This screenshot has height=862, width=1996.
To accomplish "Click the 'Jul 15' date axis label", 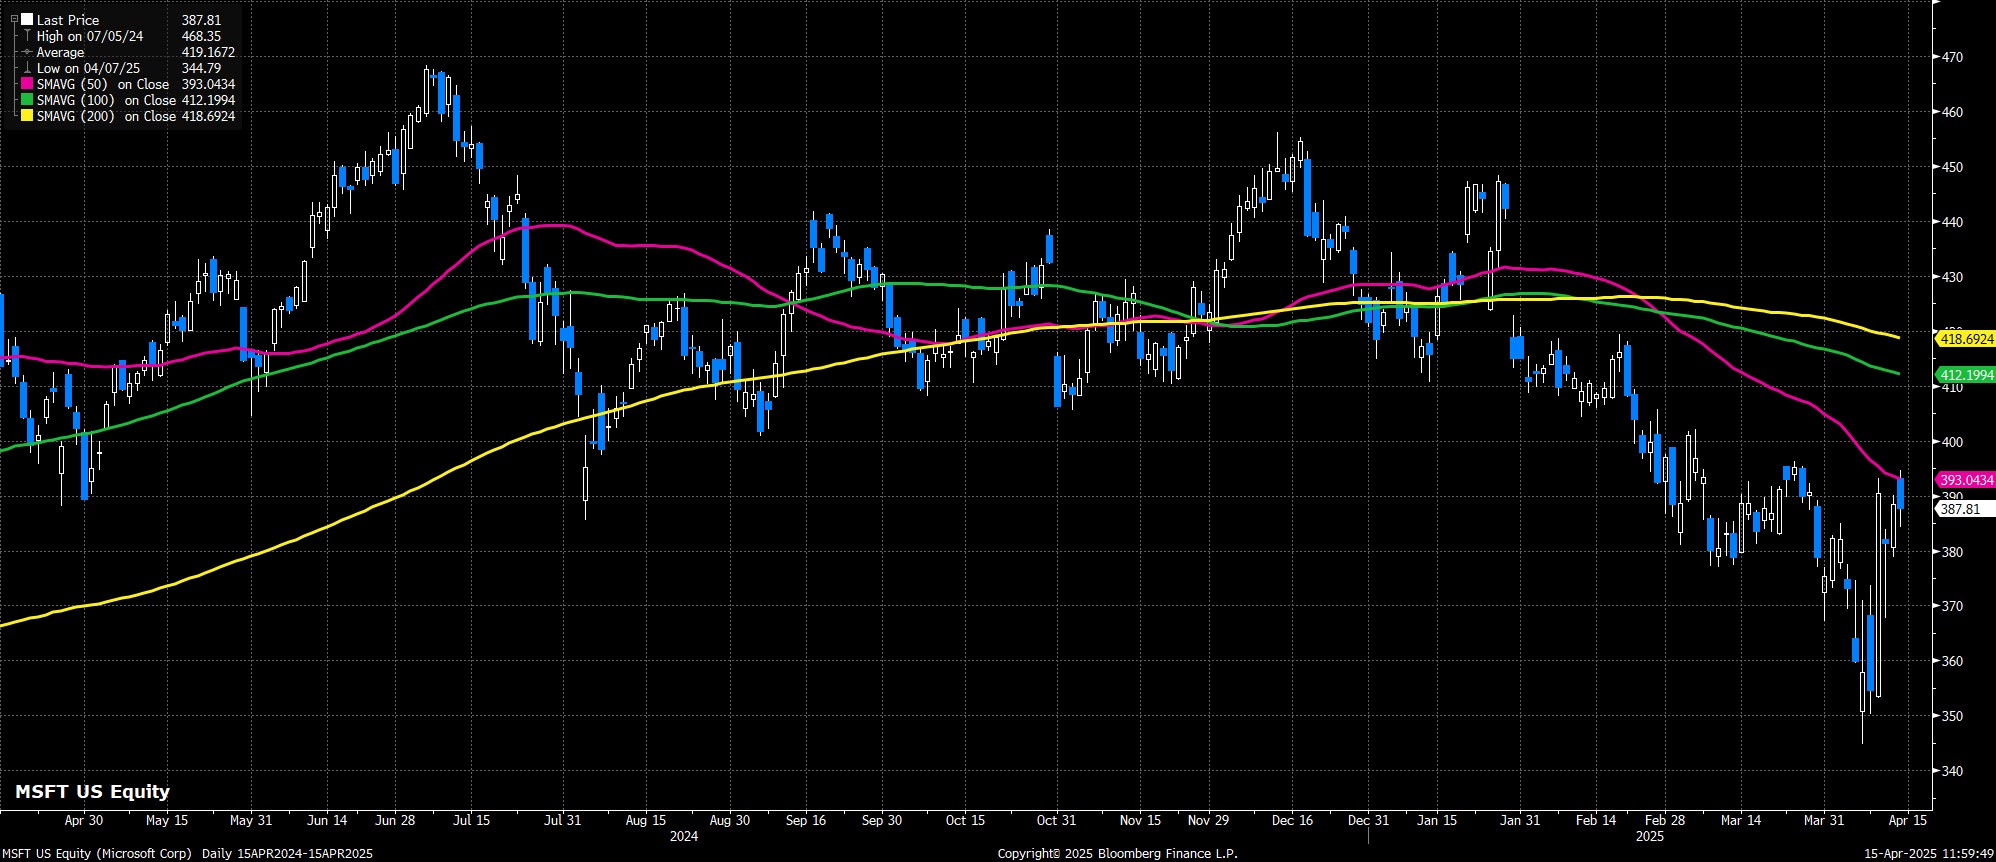I will pos(471,820).
